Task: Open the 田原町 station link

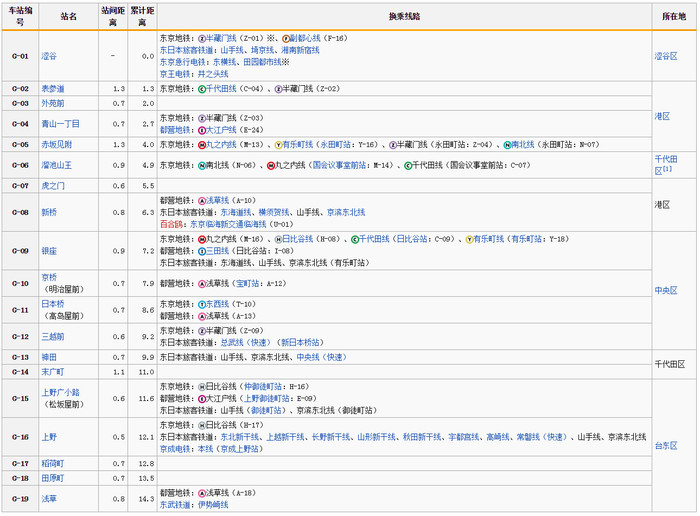Action: 53,479
